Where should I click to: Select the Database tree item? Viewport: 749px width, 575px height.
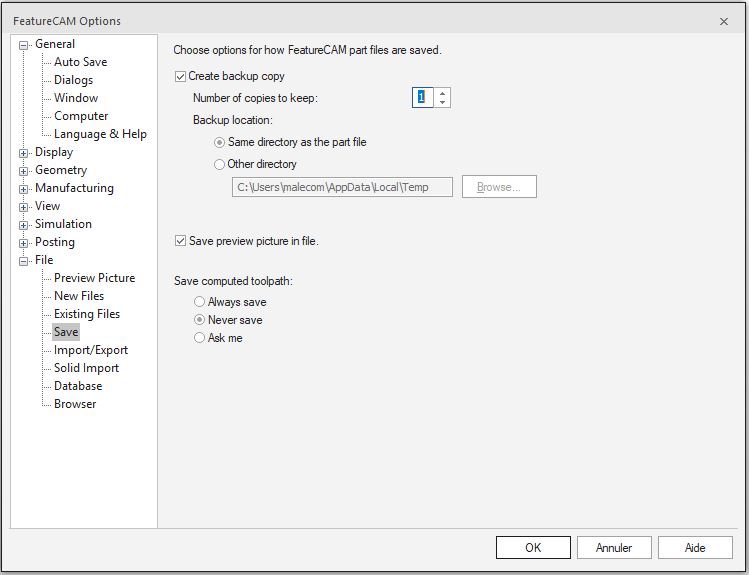[78, 386]
